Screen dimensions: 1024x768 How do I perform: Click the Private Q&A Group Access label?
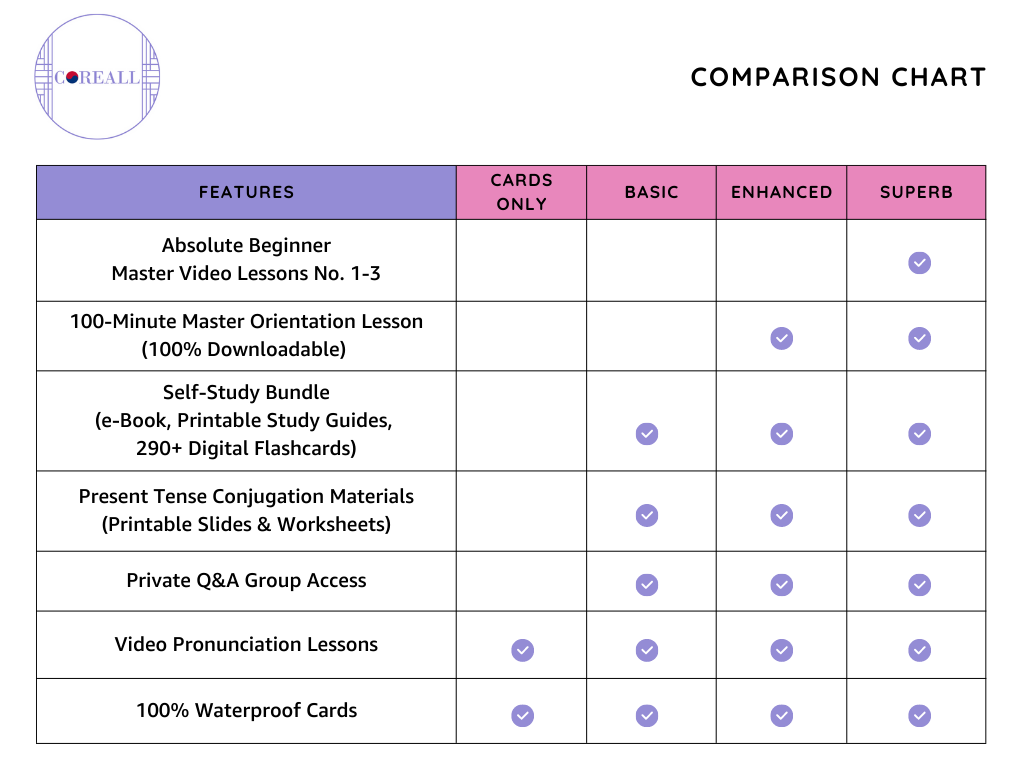[246, 581]
